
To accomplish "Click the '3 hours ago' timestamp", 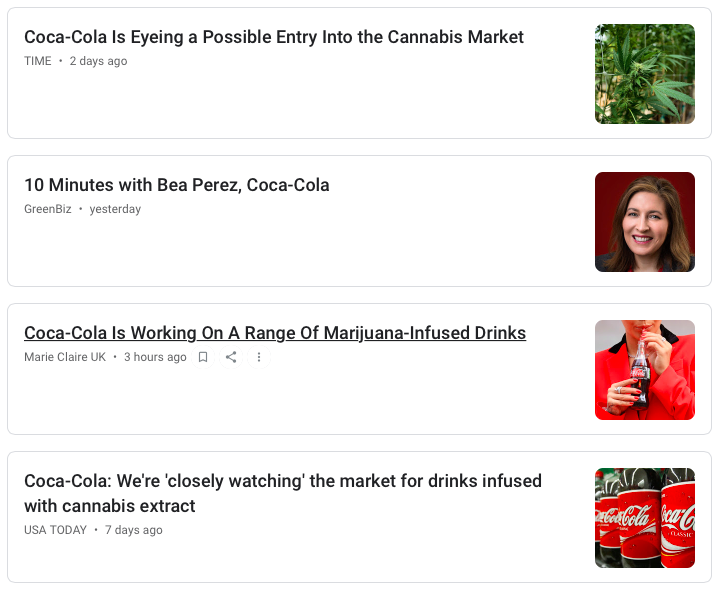I will tap(155, 357).
